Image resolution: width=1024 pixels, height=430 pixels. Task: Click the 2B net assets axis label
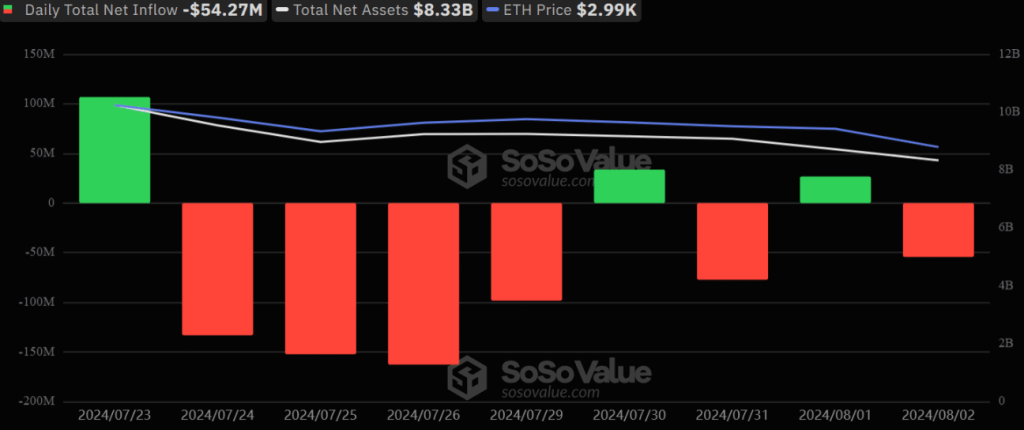coord(1006,342)
